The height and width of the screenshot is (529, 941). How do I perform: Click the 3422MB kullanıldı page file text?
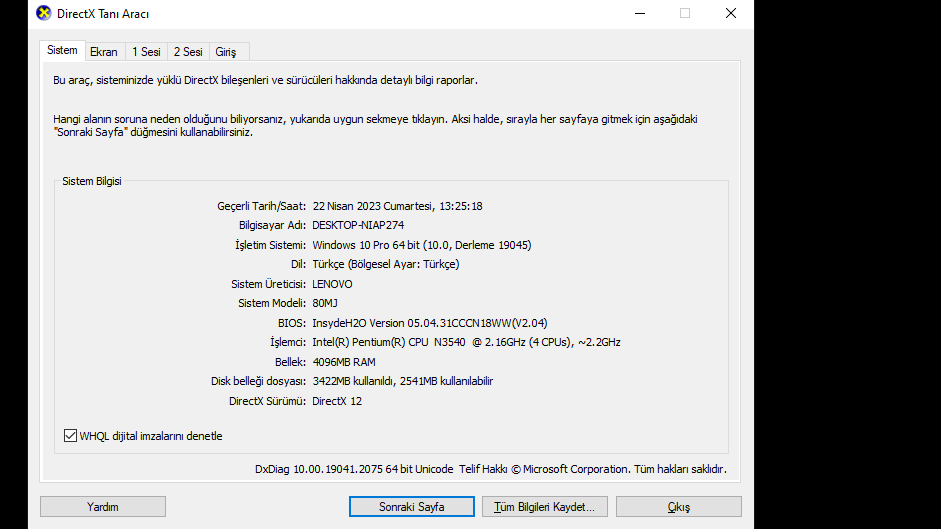(403, 381)
